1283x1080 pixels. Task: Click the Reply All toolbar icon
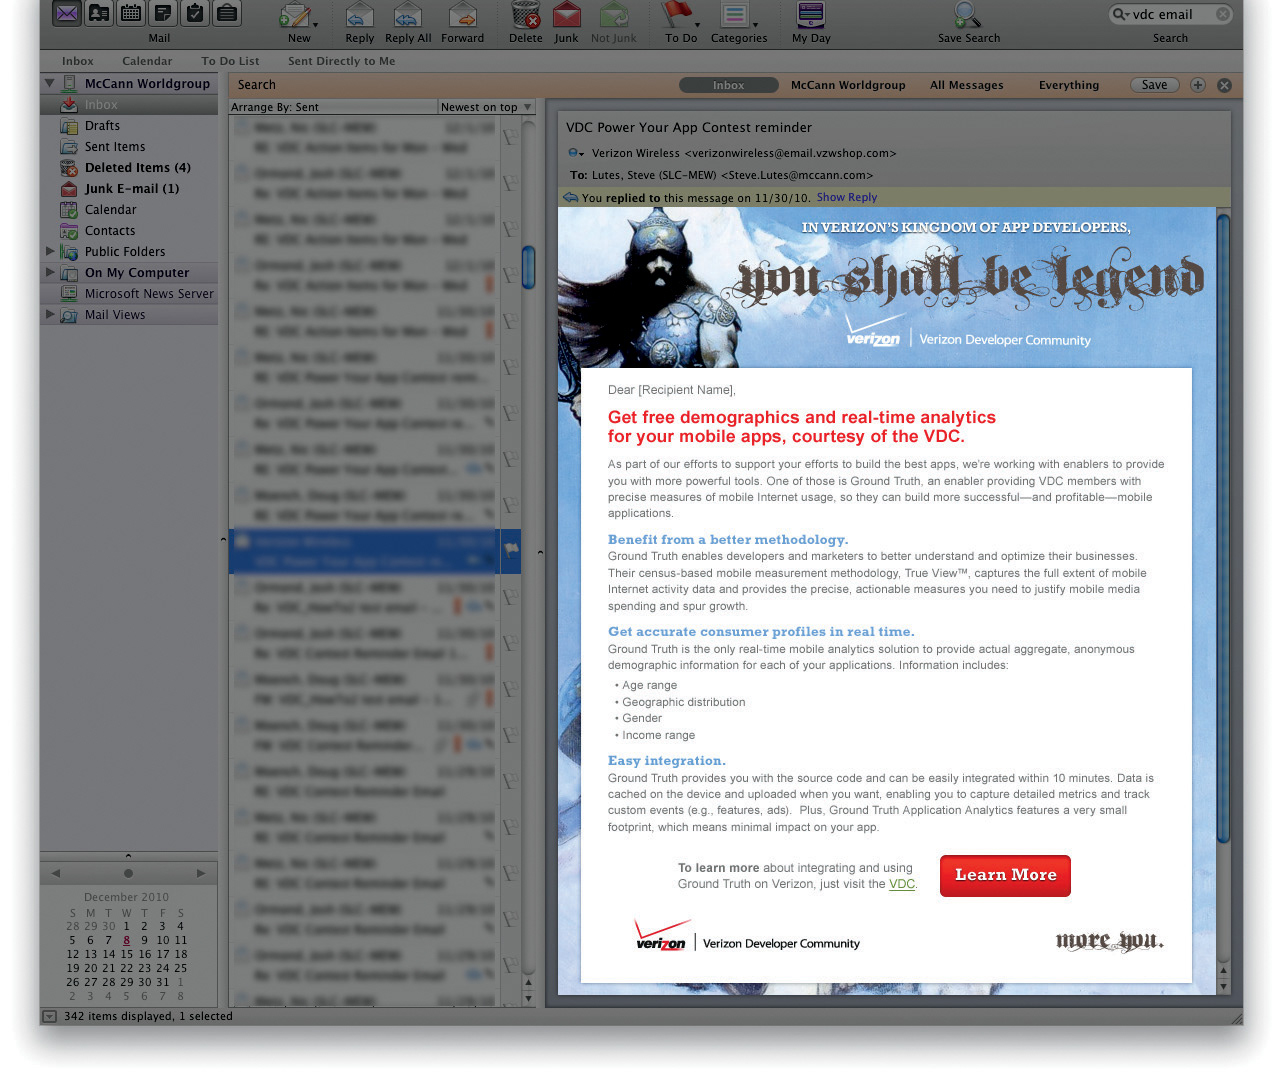(x=407, y=16)
